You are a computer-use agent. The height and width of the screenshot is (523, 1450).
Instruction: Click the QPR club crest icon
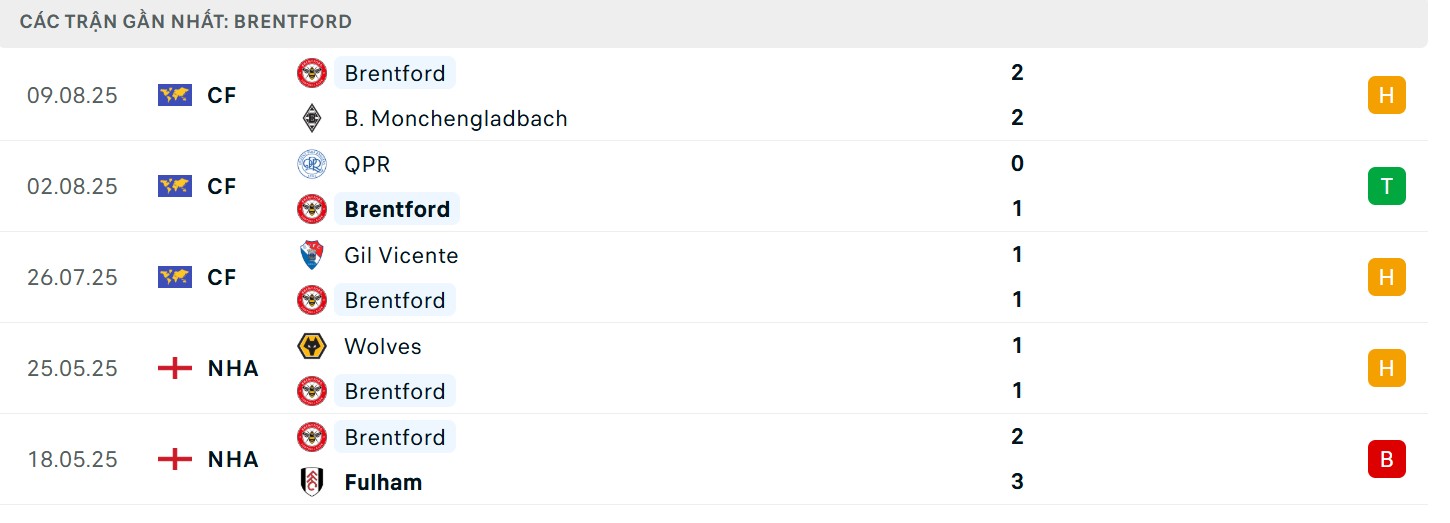coord(312,164)
